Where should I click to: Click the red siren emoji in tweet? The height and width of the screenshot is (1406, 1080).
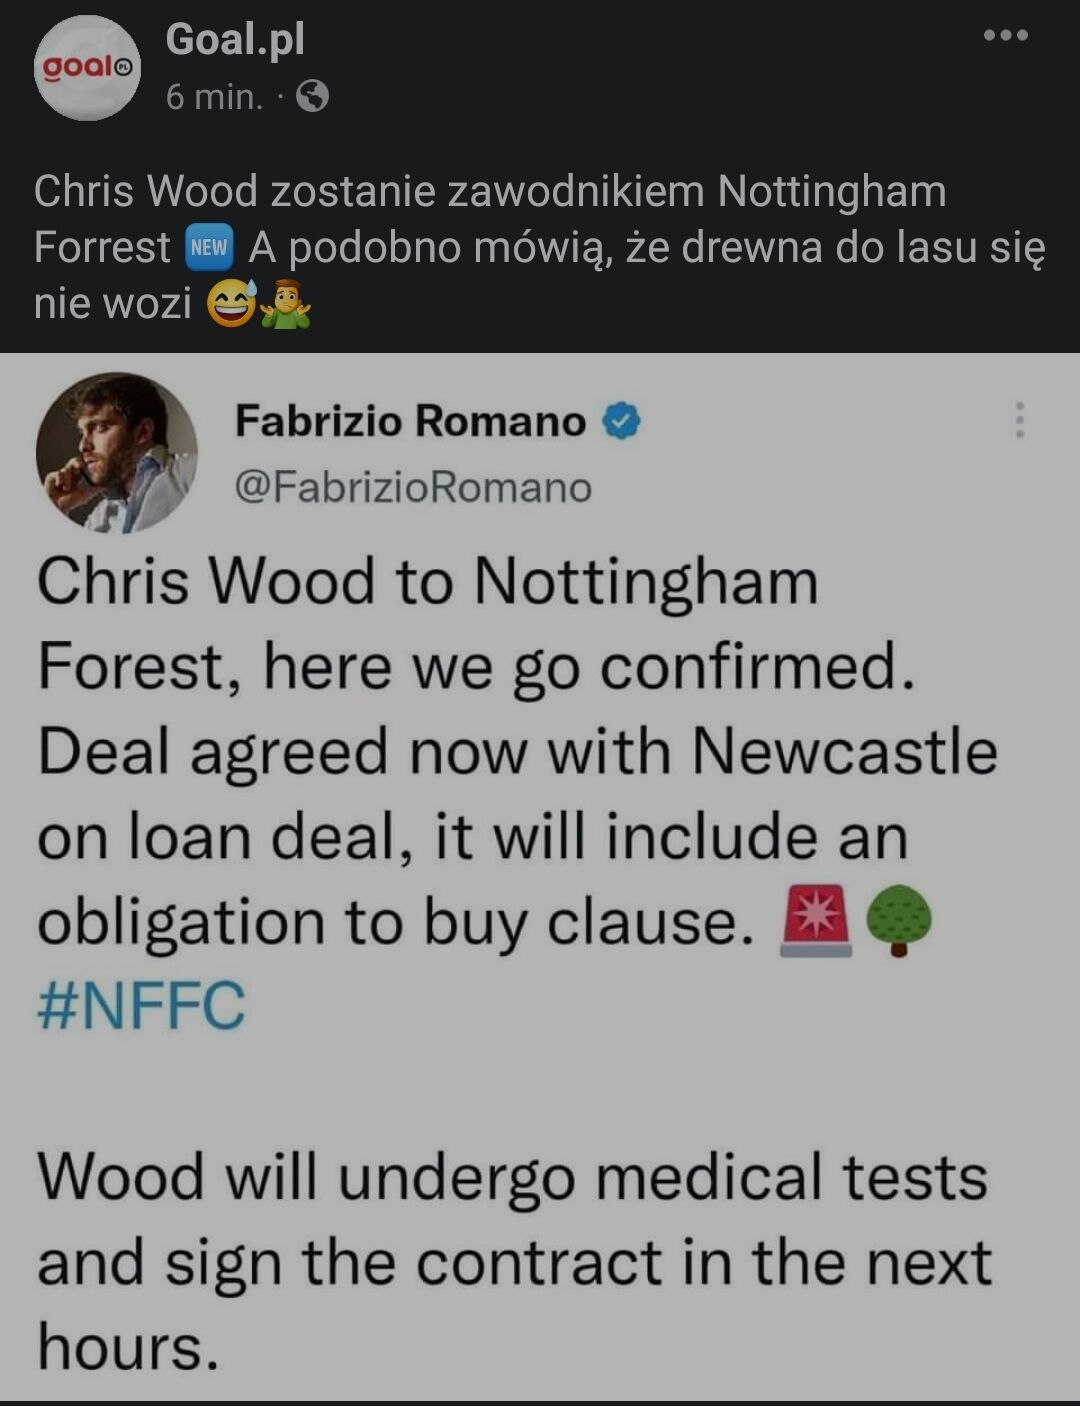[x=816, y=921]
